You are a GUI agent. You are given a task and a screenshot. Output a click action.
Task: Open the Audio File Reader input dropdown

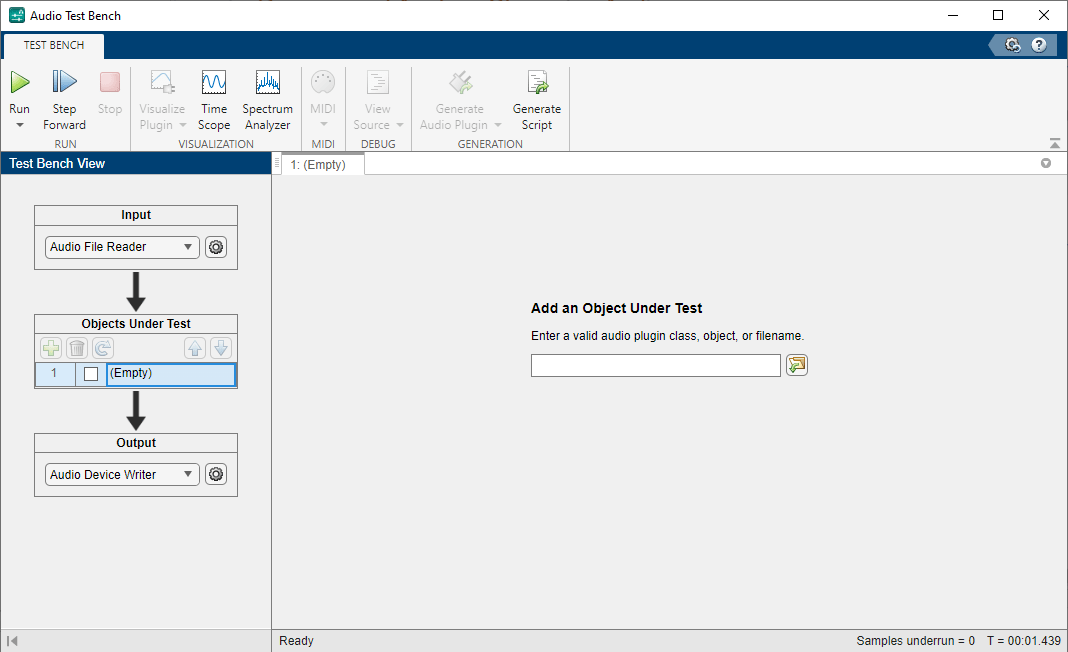(x=122, y=247)
